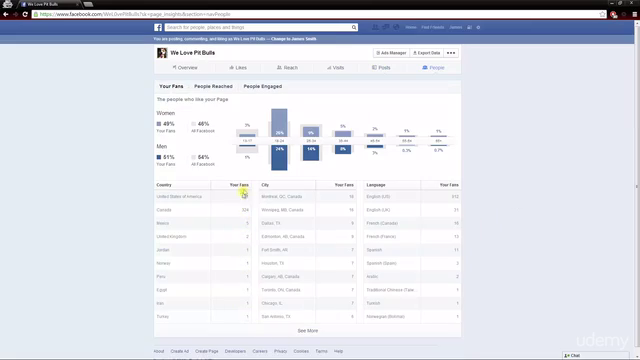Open the Create Page footer link
Screen dimensions: 640x360
(x=207, y=351)
